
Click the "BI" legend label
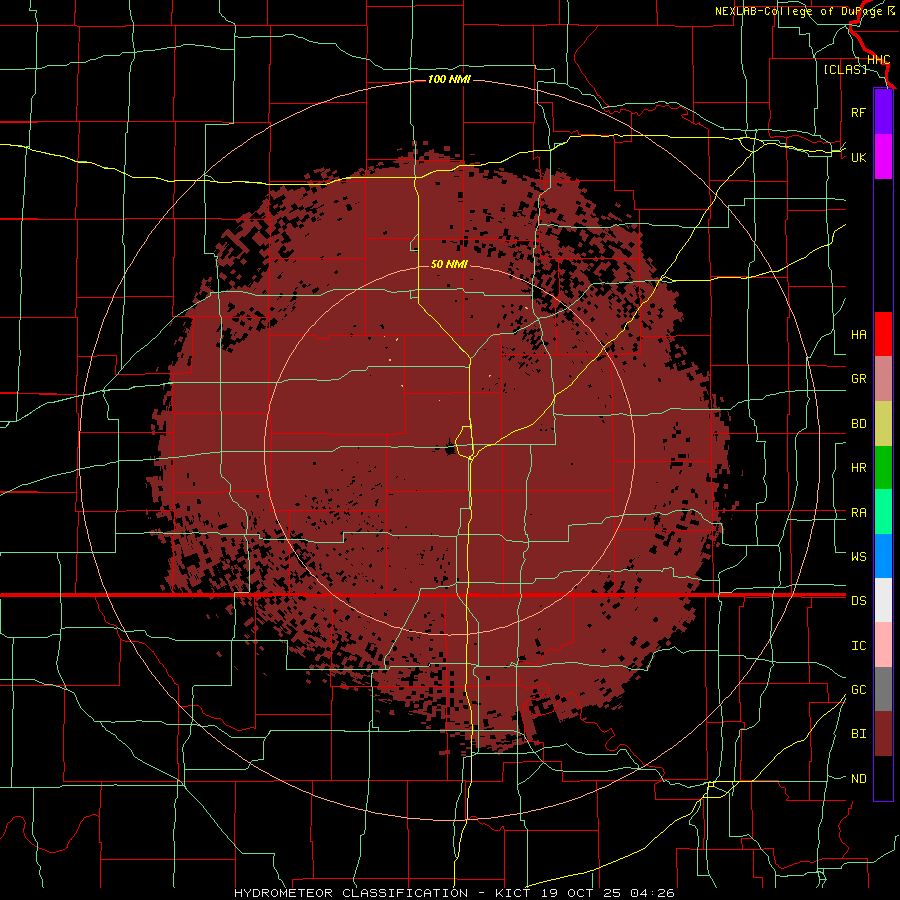[x=858, y=734]
